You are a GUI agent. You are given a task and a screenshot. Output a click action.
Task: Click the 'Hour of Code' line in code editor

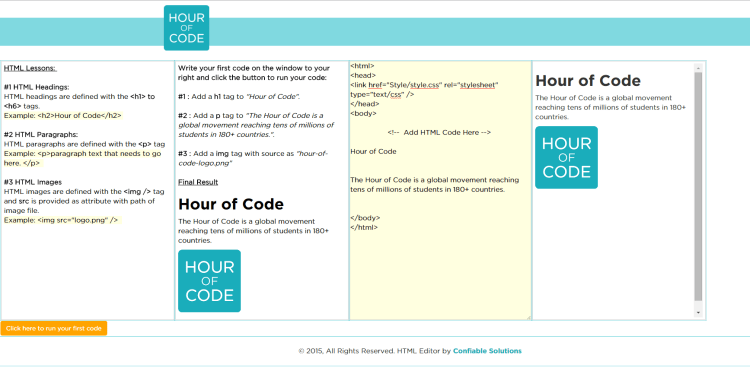tap(374, 152)
